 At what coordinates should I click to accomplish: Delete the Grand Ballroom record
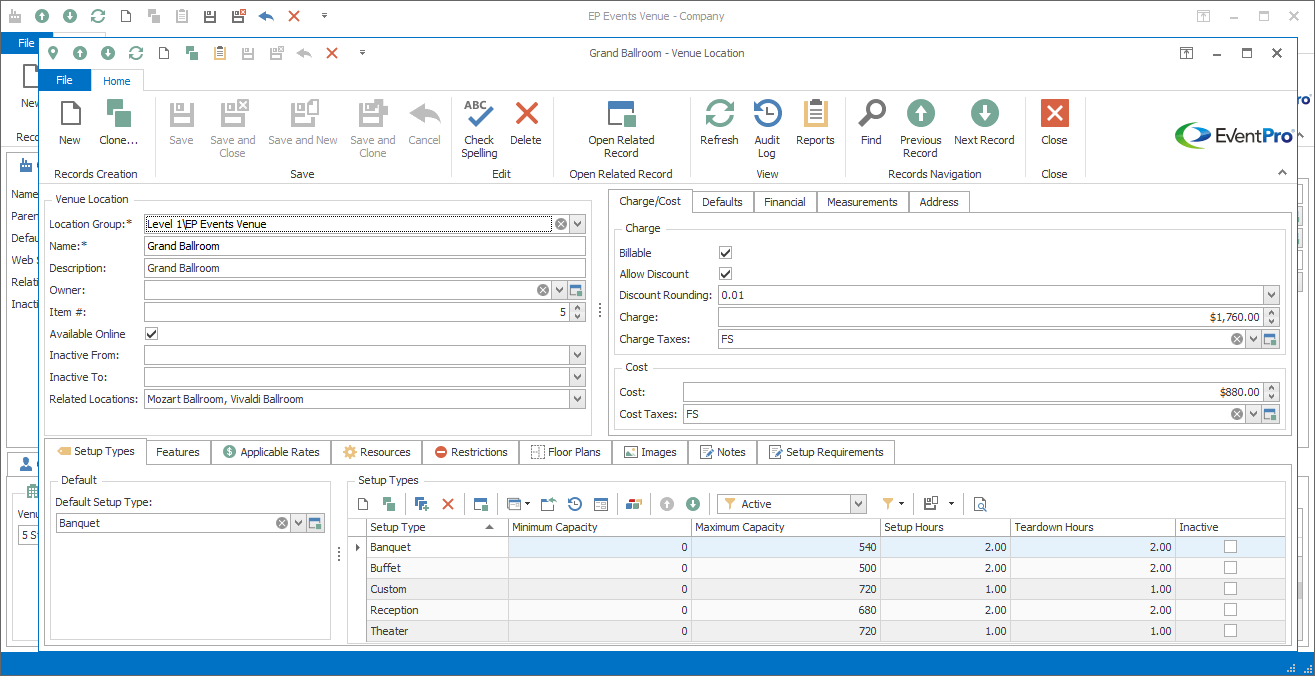(x=526, y=124)
